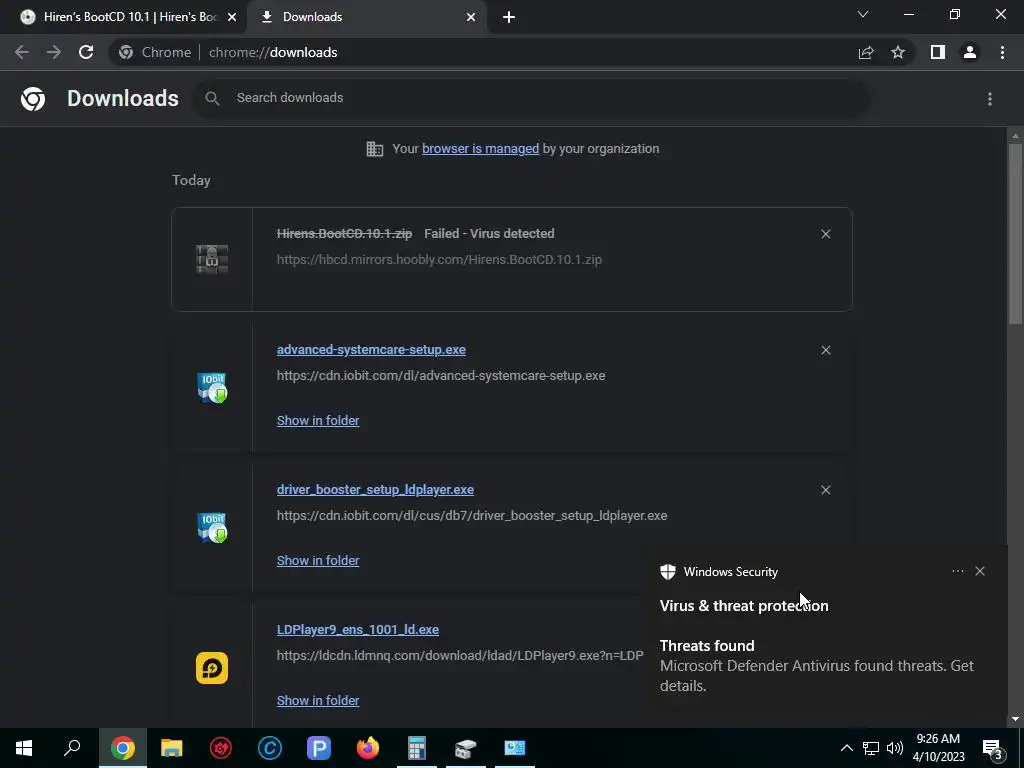Open the blue C taskbar app
1024x768 pixels.
point(270,748)
